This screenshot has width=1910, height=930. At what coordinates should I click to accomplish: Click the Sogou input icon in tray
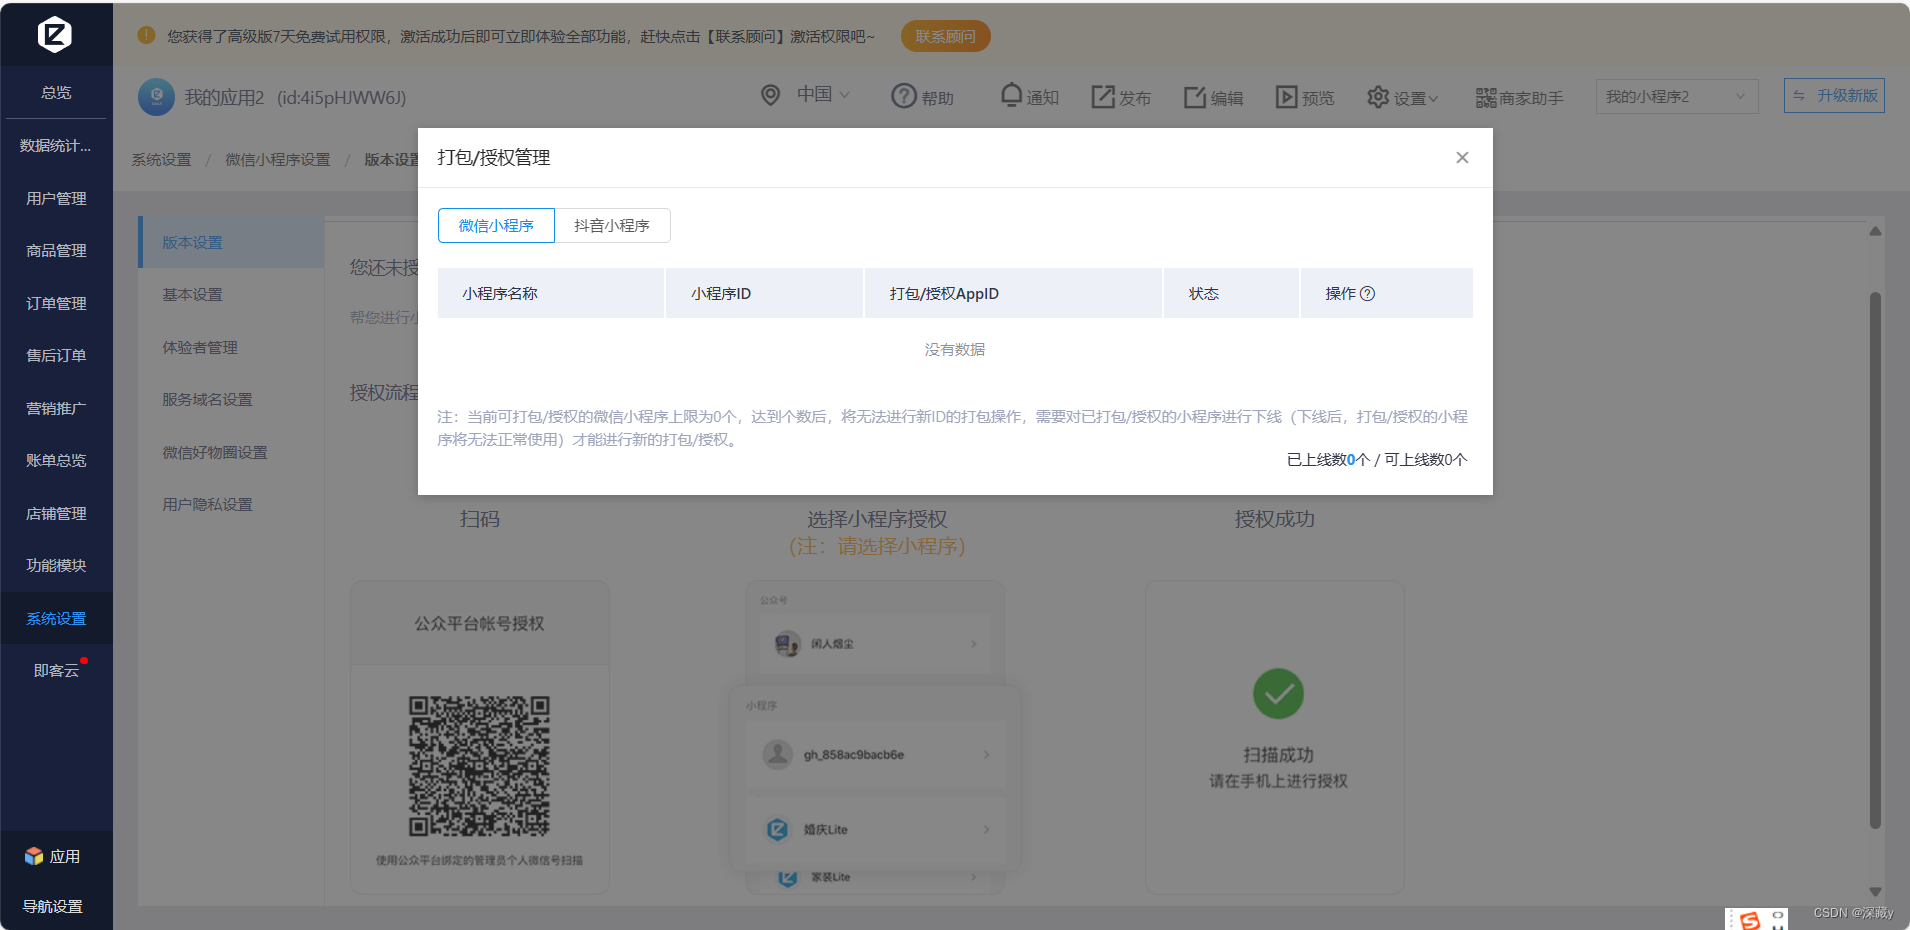point(1749,920)
